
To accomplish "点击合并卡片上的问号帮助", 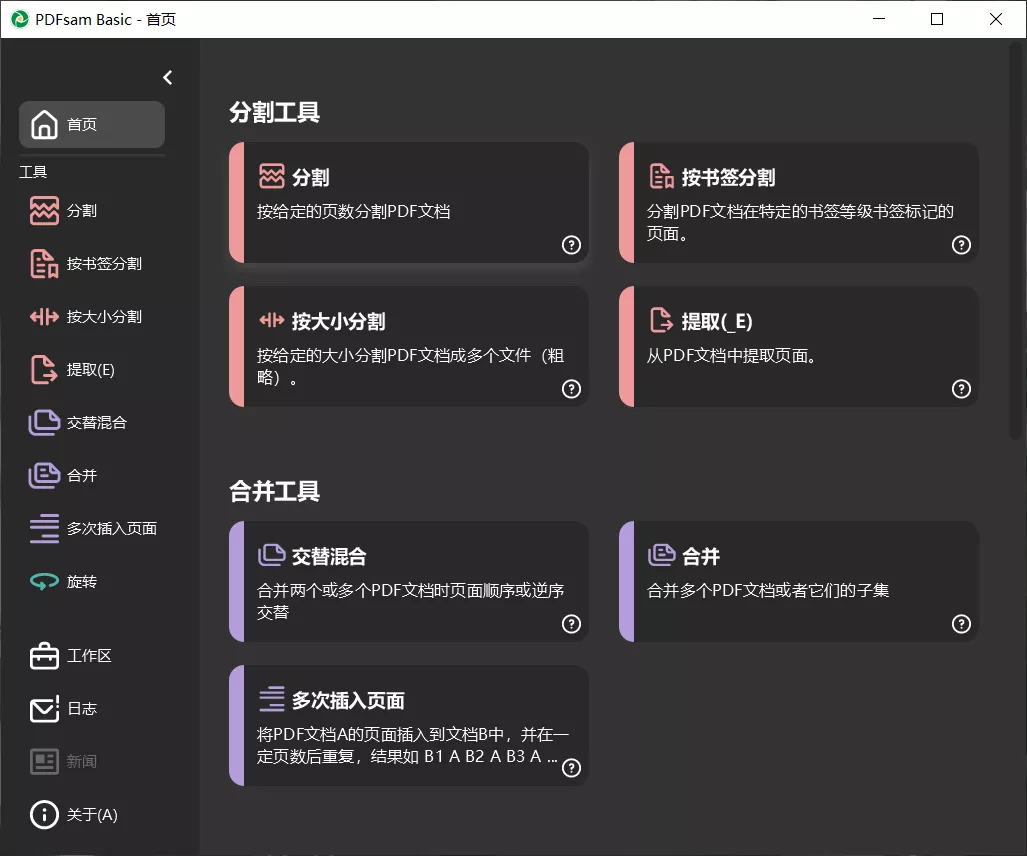I will pyautogui.click(x=961, y=624).
